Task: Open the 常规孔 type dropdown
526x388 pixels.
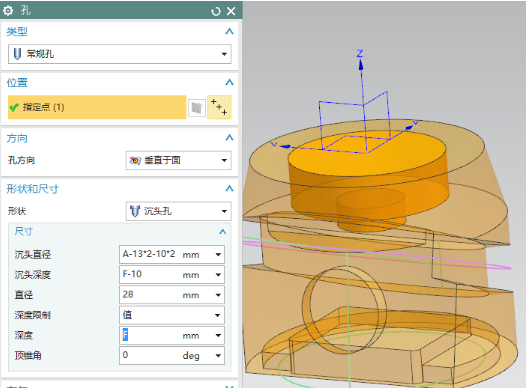Action: click(x=120, y=54)
